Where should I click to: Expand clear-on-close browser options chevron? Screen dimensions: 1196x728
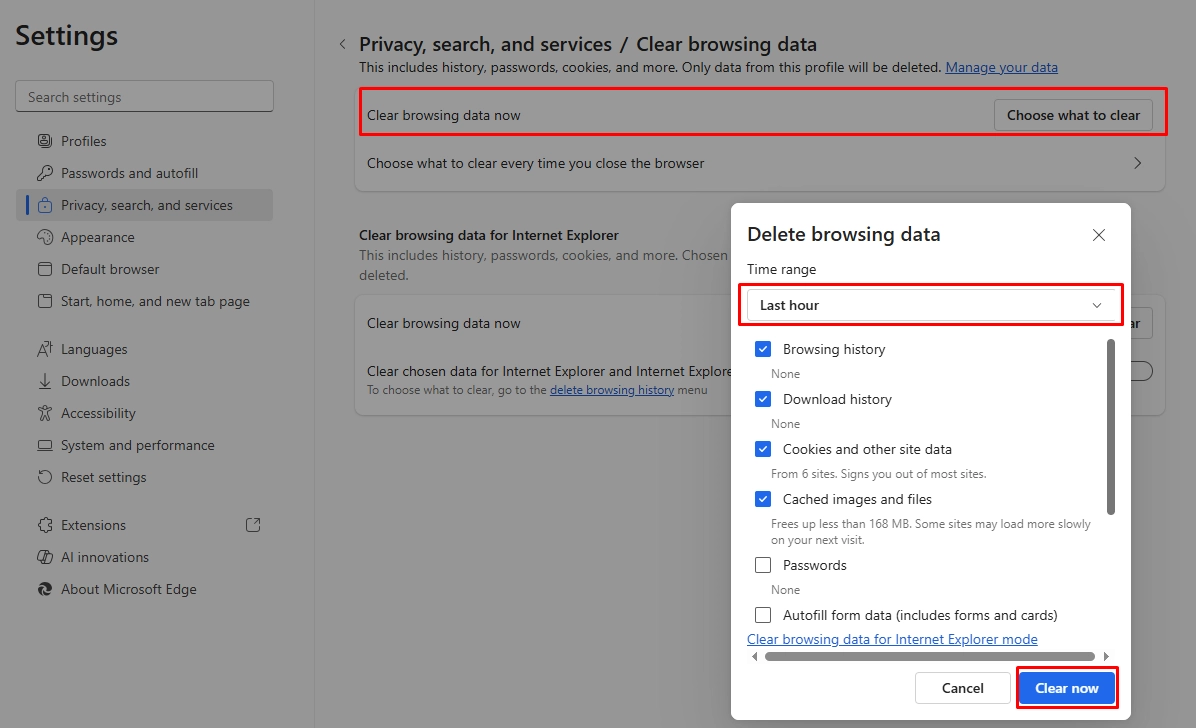pos(1137,163)
